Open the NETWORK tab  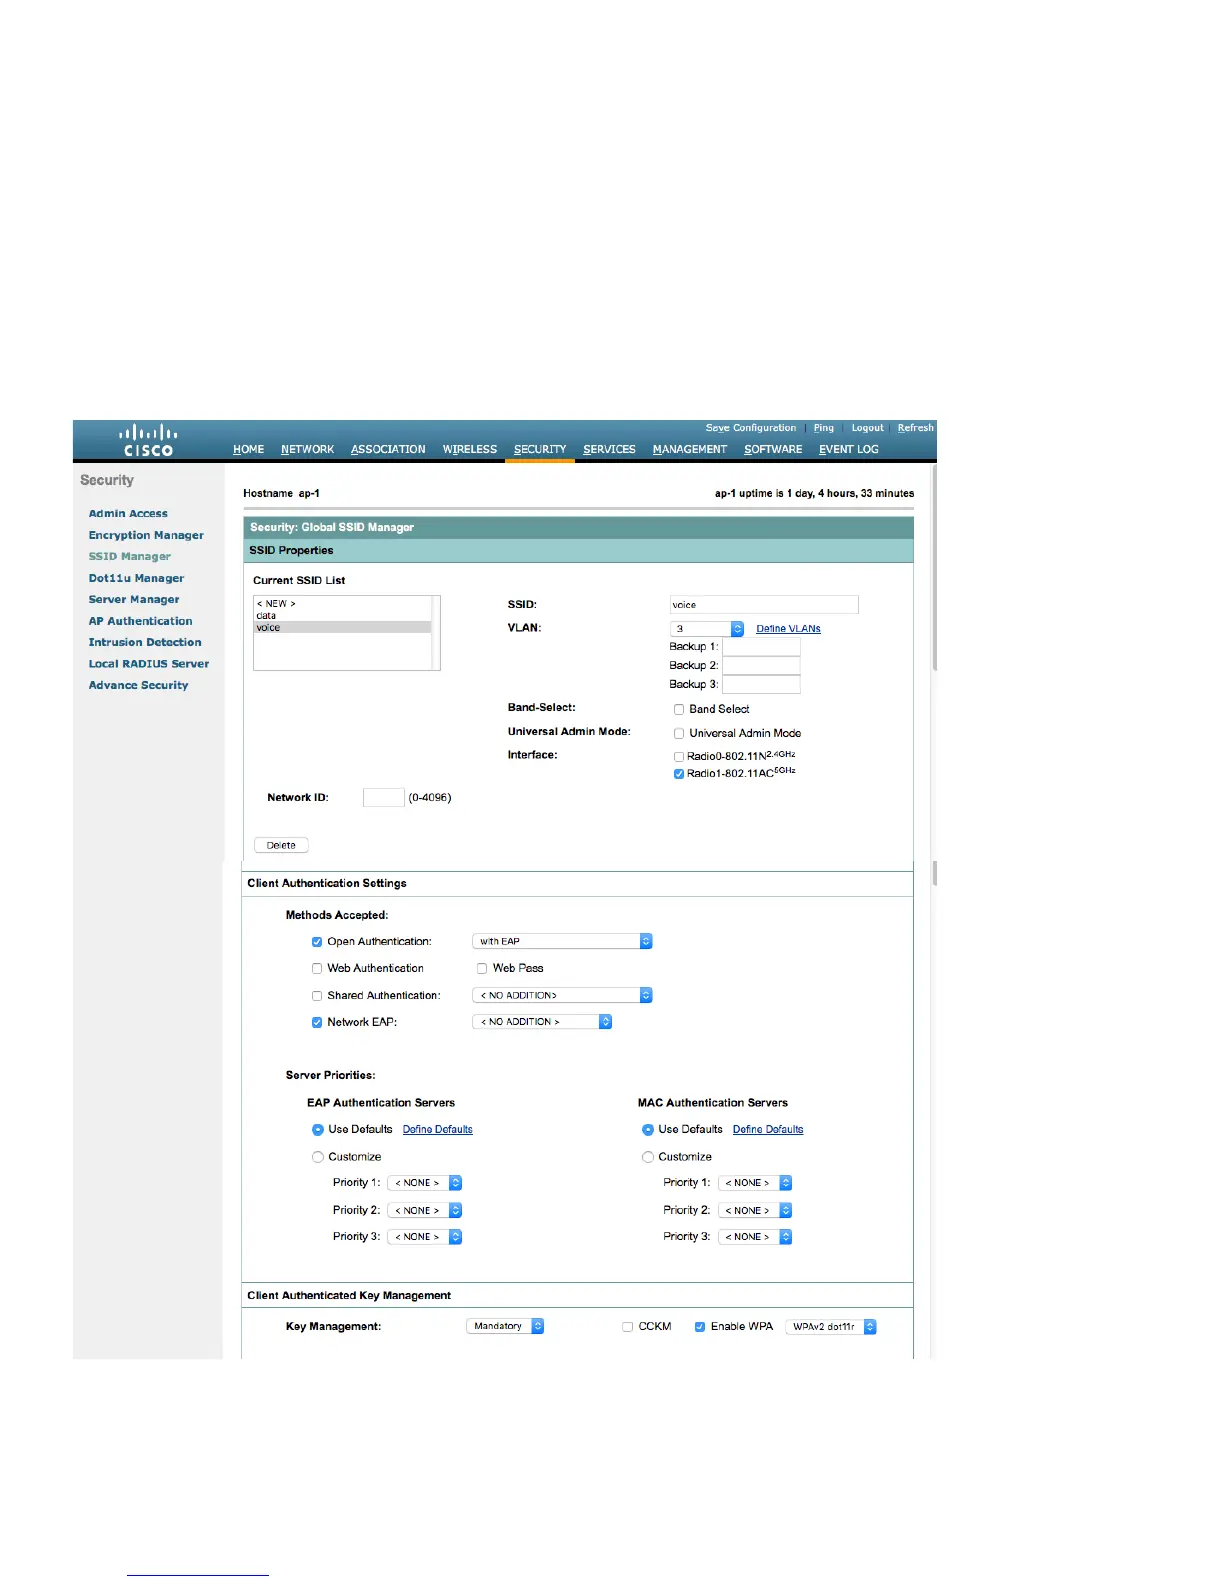pos(307,450)
